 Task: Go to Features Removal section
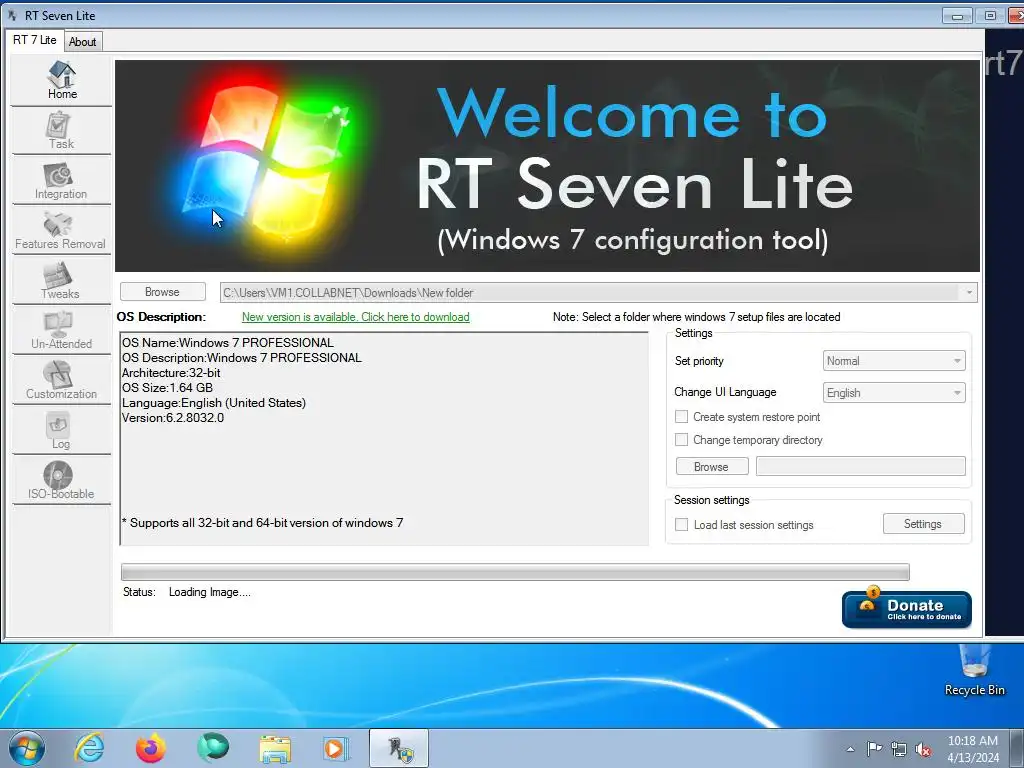tap(61, 231)
